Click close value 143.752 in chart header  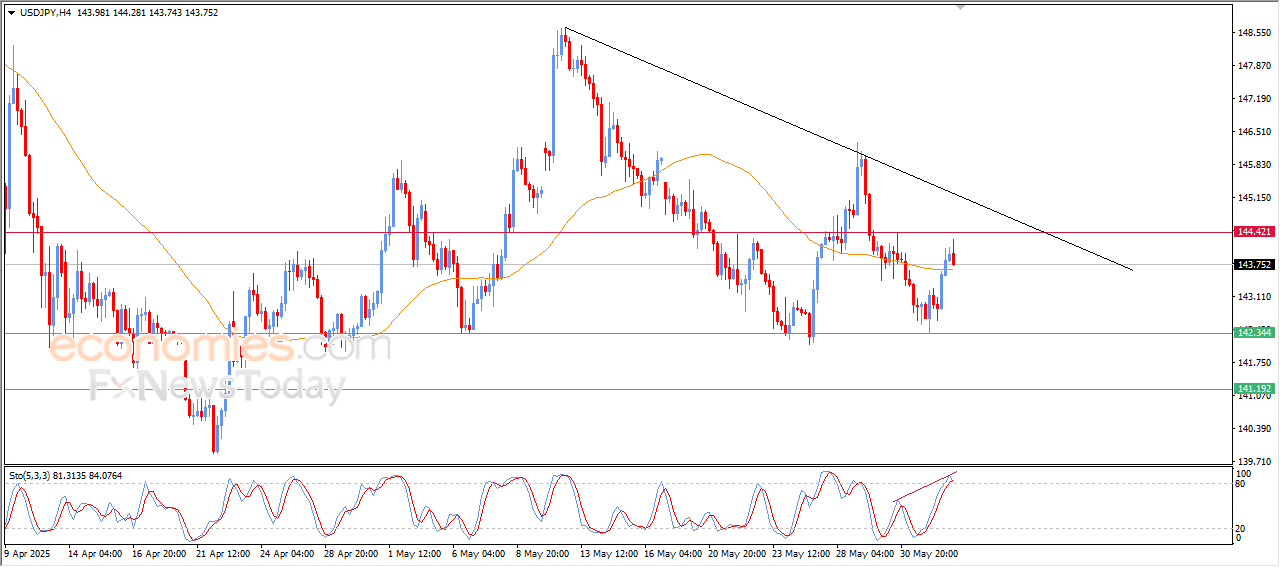coord(203,13)
